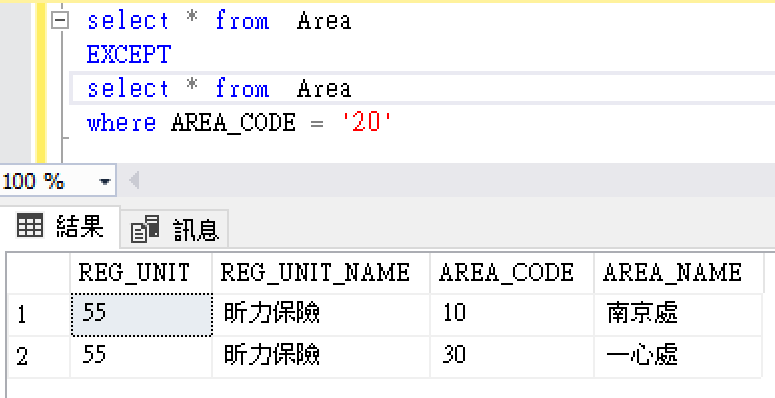Select the AREA_CODE column header
Screen dimensions: 775x398
pos(512,272)
